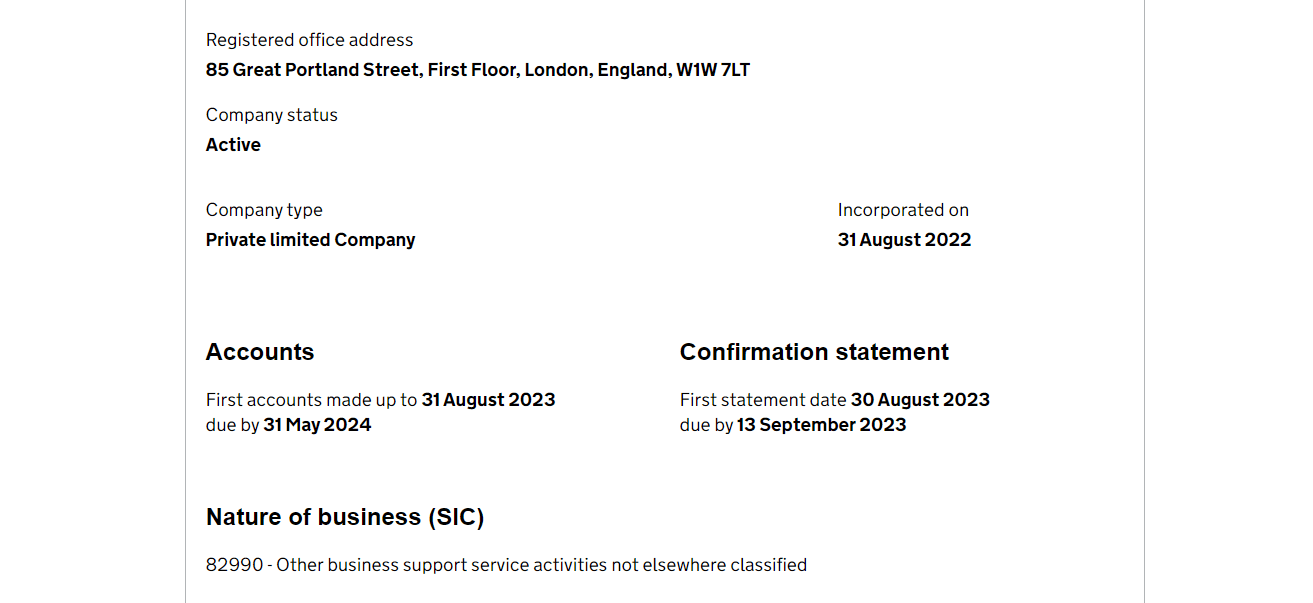Select the Active status value
This screenshot has height=603, width=1313.
point(233,145)
